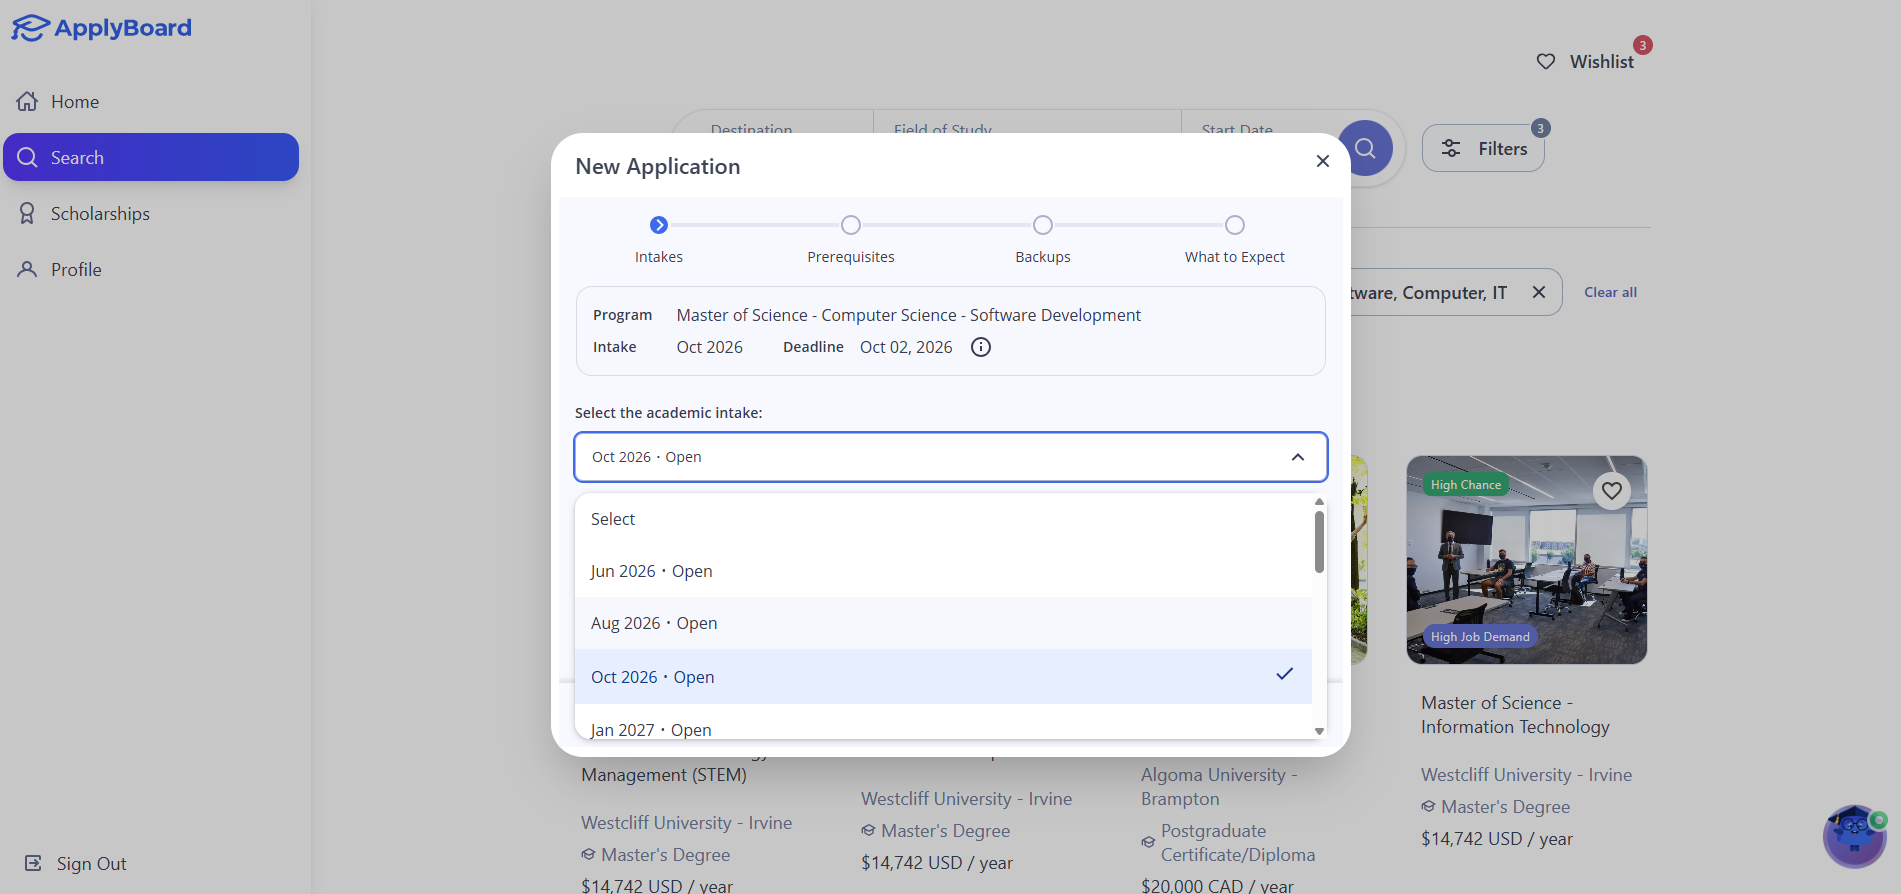The height and width of the screenshot is (894, 1901).
Task: Click the Profile person icon
Action: click(x=27, y=269)
